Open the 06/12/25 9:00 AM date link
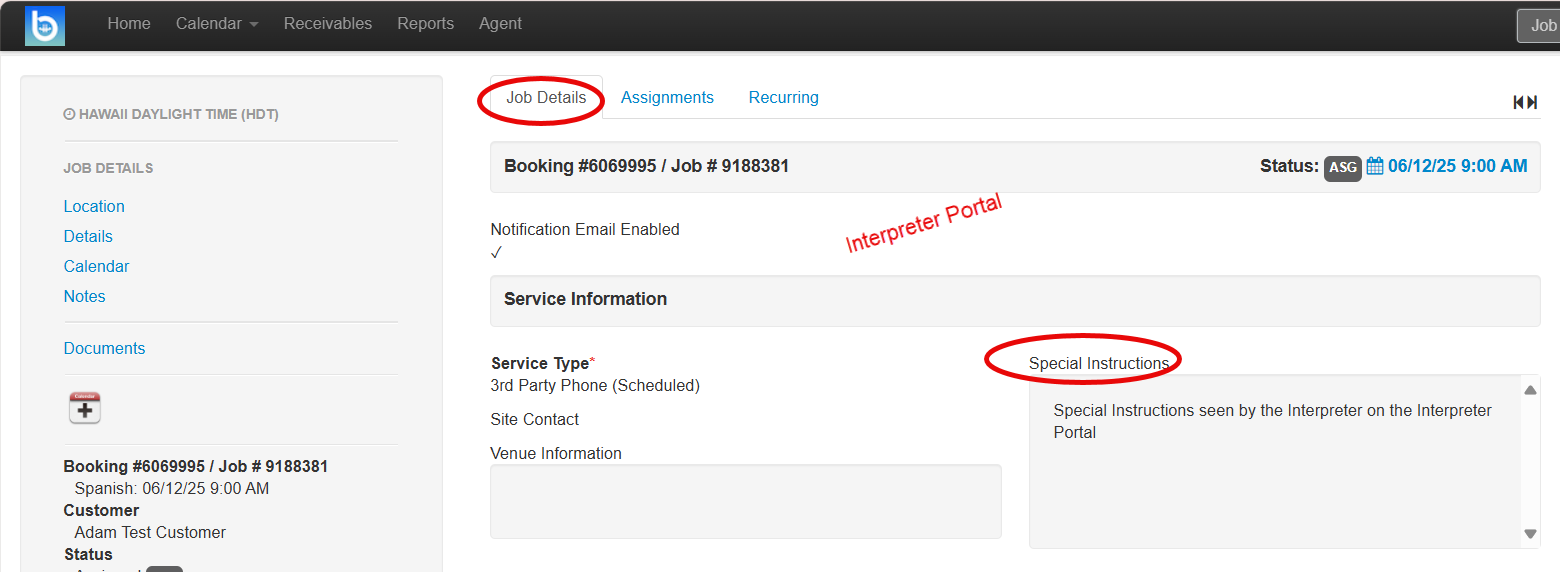 (1457, 166)
